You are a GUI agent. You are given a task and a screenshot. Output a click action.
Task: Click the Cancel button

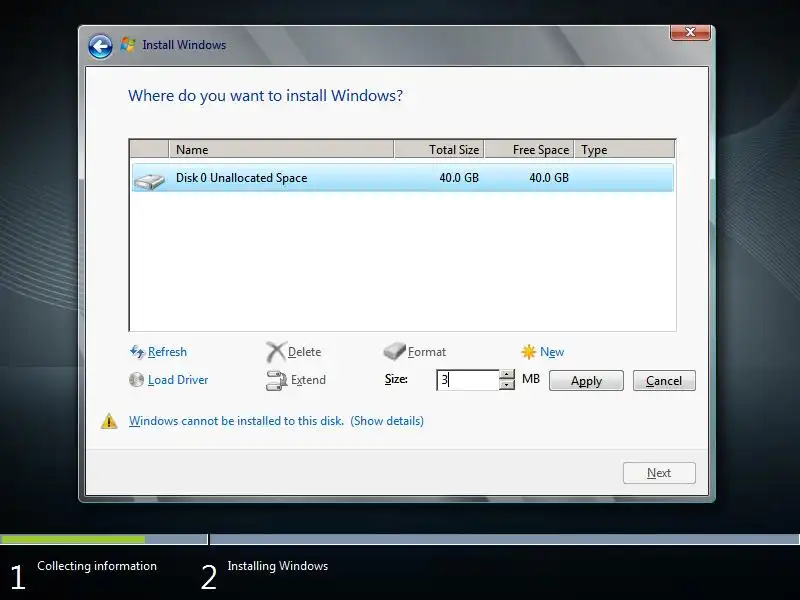pos(664,381)
